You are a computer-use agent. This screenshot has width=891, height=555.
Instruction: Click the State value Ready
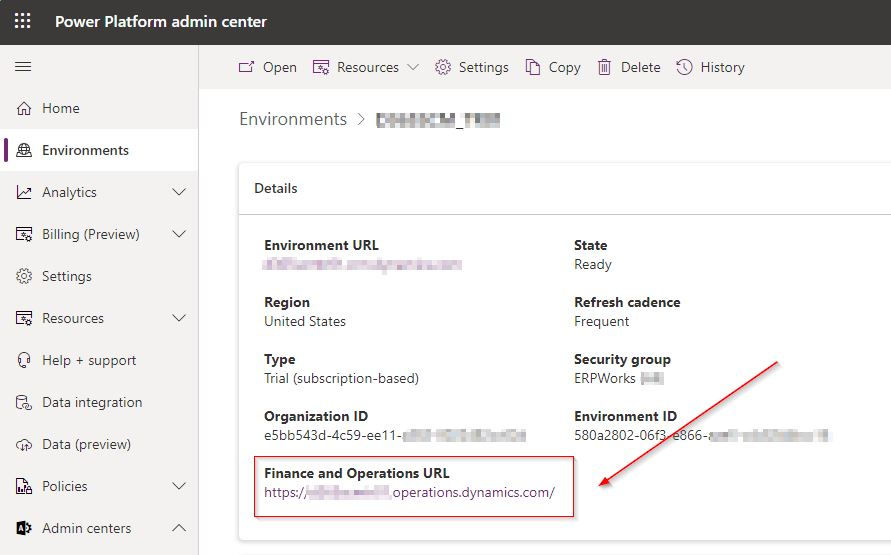pyautogui.click(x=593, y=265)
